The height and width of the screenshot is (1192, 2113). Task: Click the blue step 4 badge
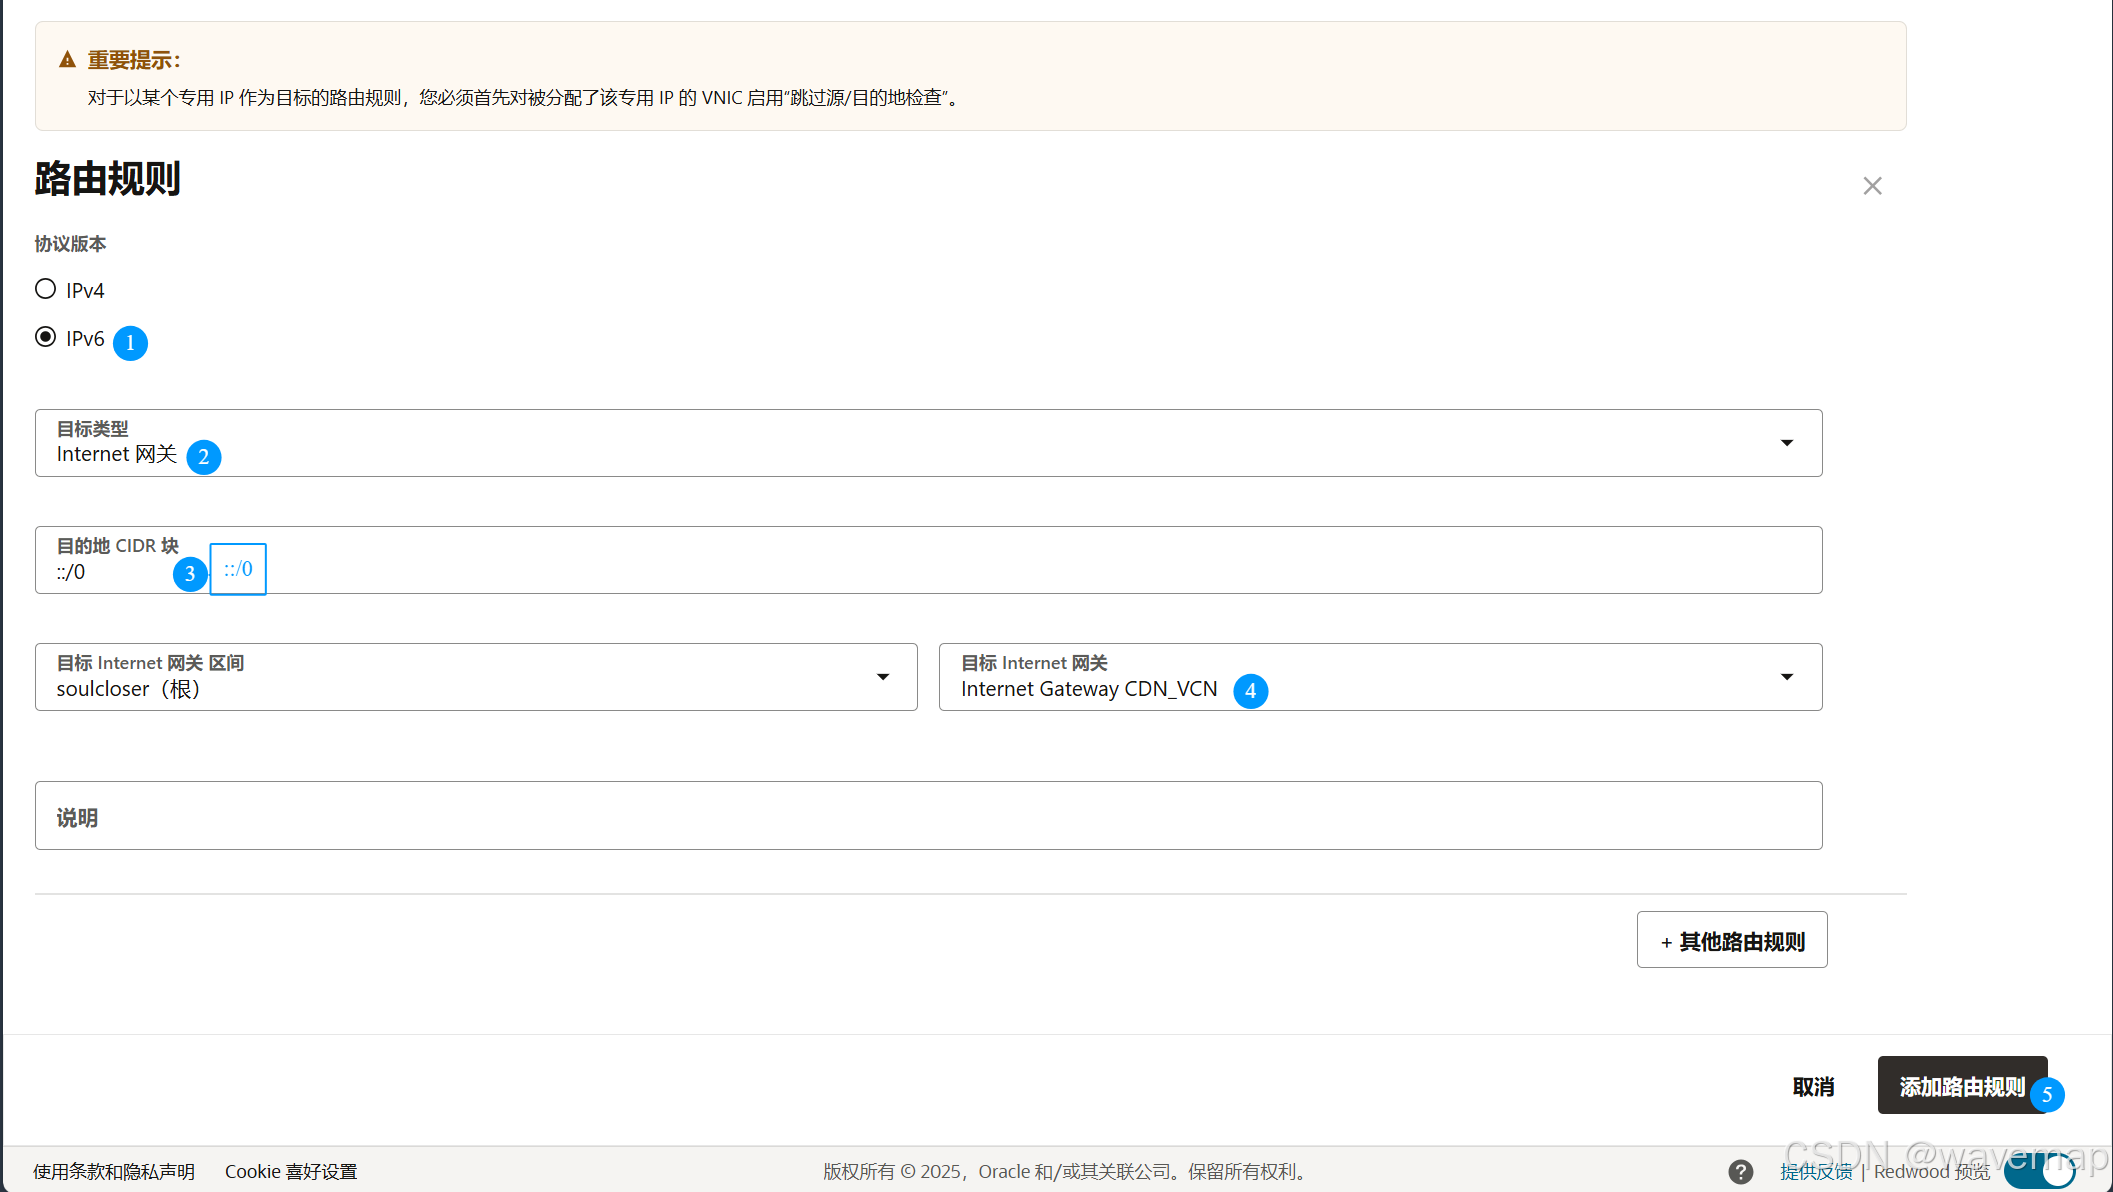pos(1250,691)
